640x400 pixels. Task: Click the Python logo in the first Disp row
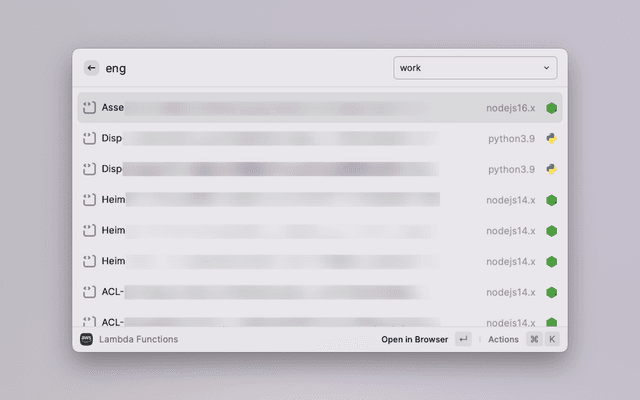551,138
